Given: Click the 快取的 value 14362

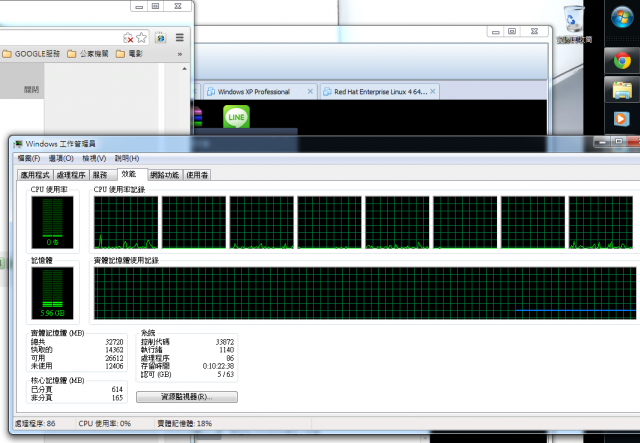Looking at the screenshot, I should (x=114, y=350).
